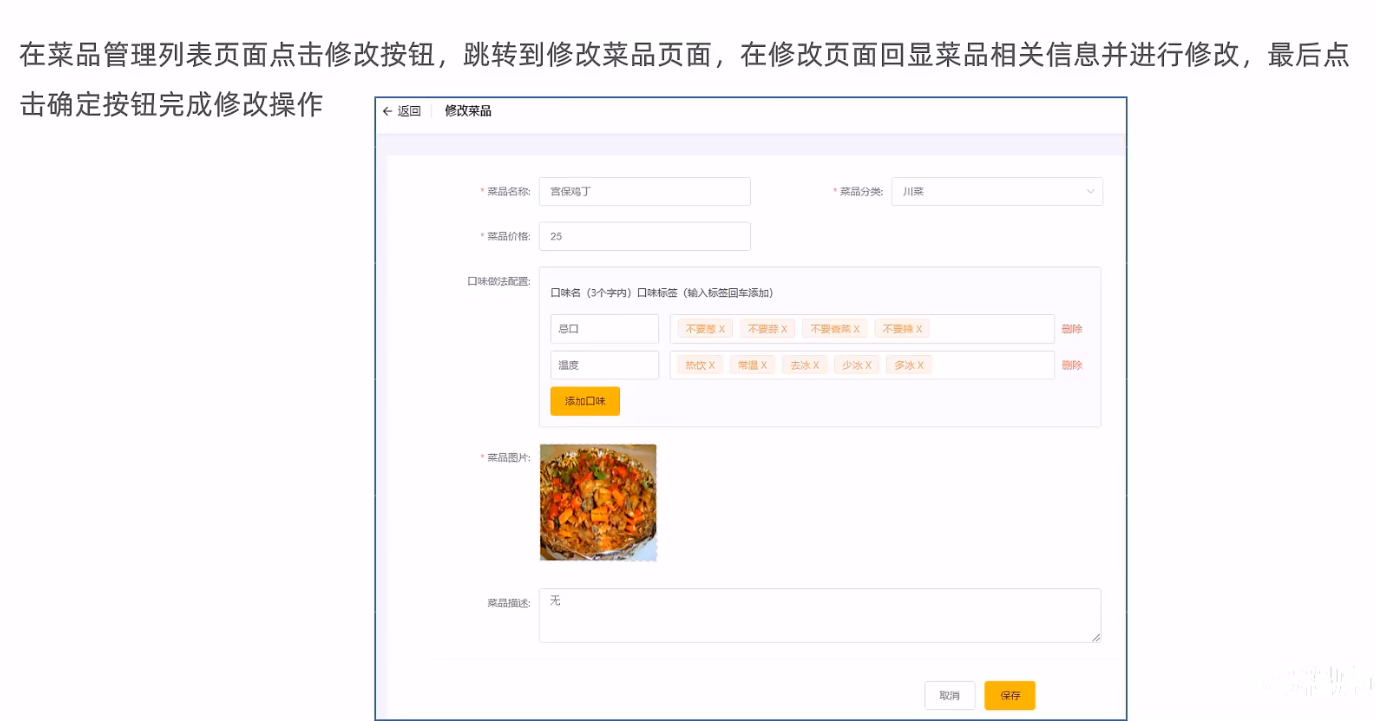Screen dimensions: 1375x721
Task: Click the 保存 button
Action: point(1010,696)
